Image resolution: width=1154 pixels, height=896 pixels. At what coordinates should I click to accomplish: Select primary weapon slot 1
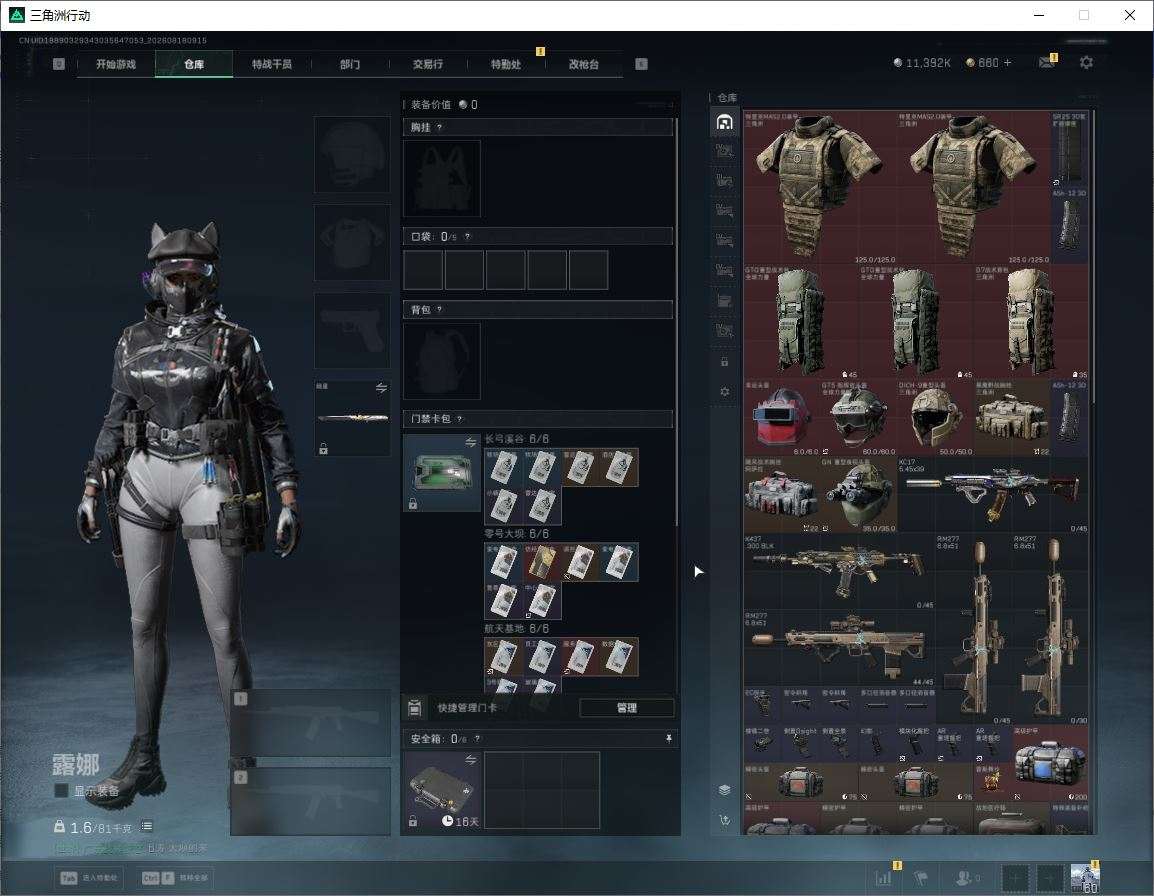311,723
